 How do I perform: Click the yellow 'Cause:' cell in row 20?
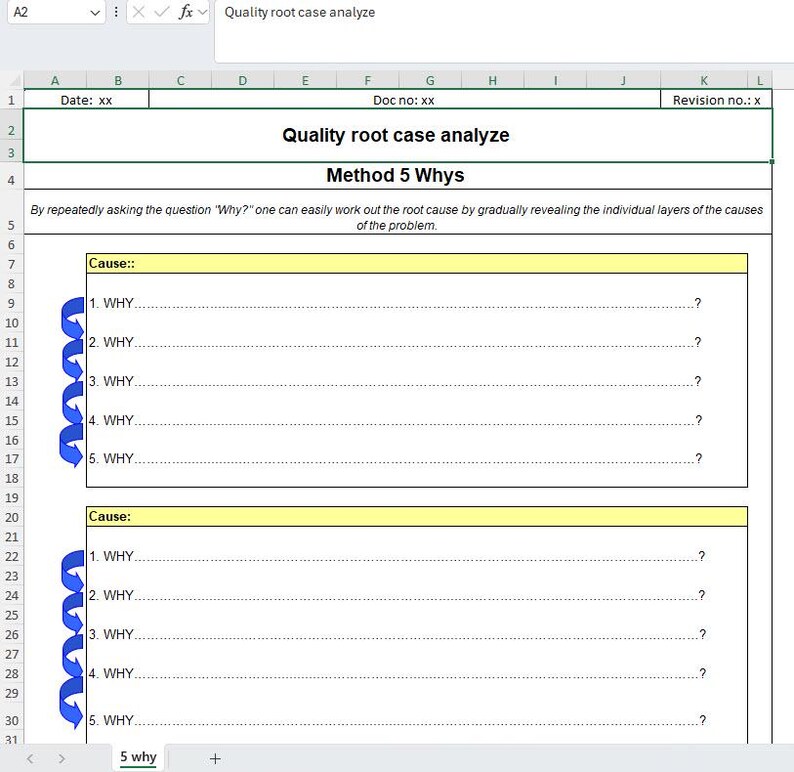[x=417, y=516]
